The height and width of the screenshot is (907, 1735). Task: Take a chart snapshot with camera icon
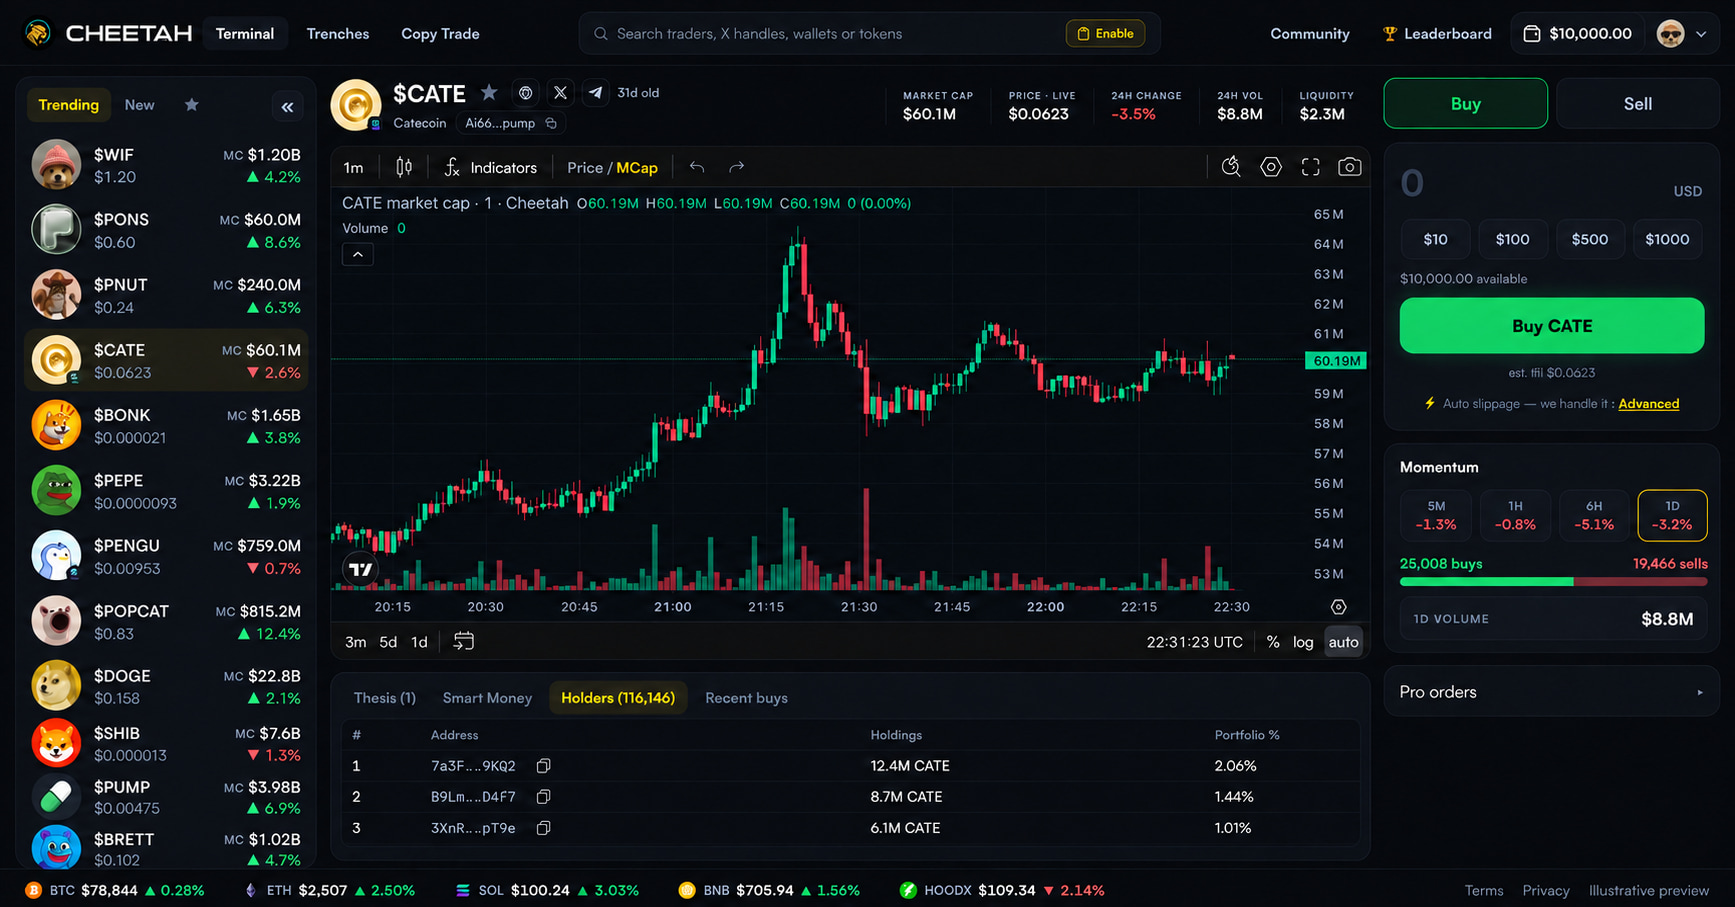click(x=1350, y=167)
